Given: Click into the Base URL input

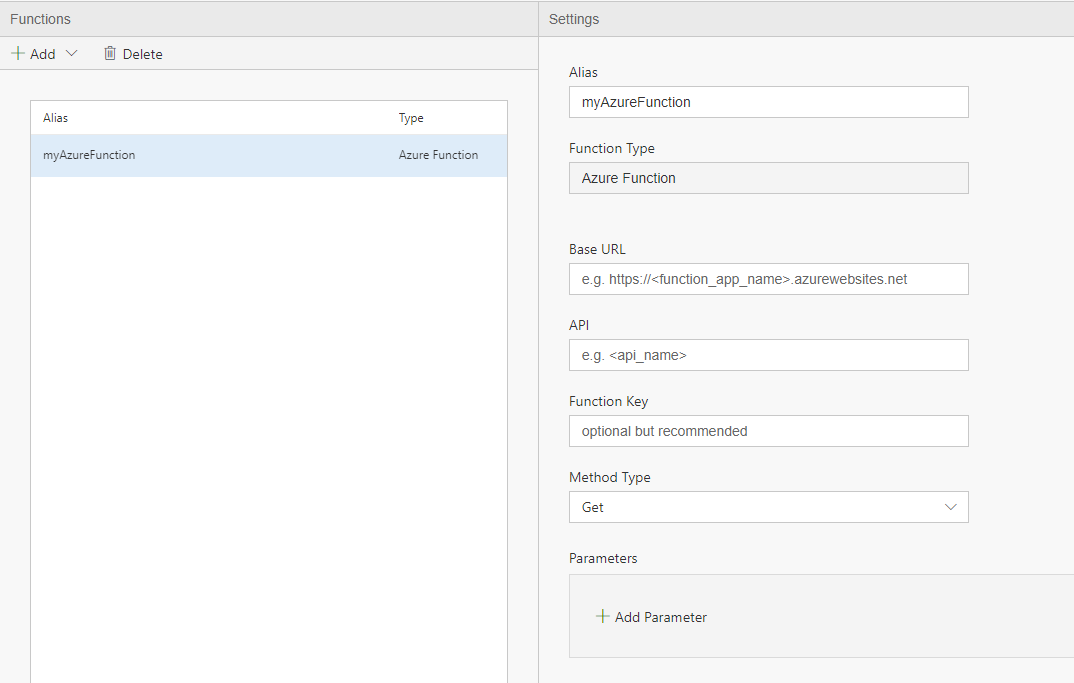Looking at the screenshot, I should click(768, 279).
